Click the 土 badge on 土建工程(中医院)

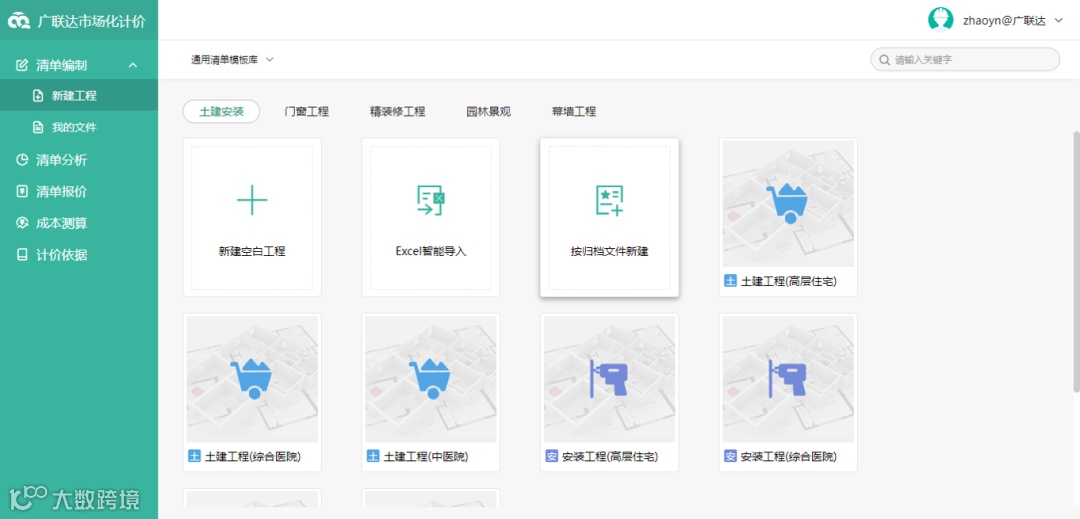[x=373, y=456]
